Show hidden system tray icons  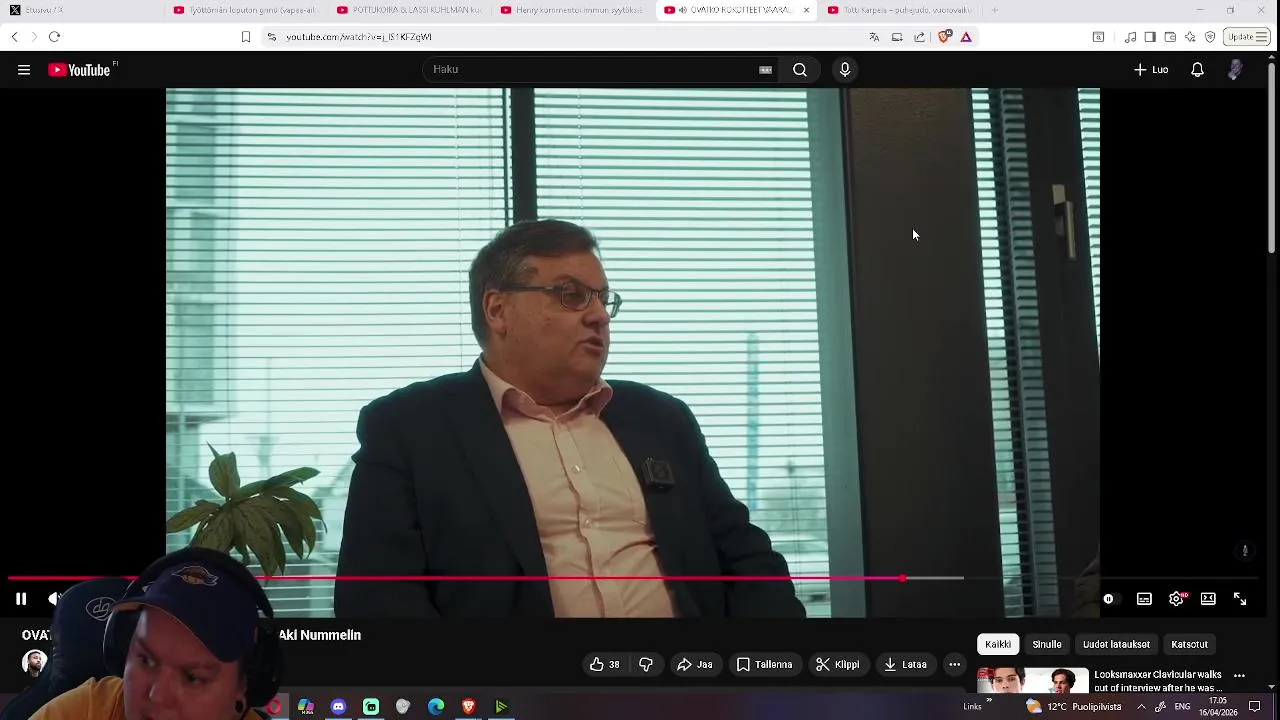1141,707
